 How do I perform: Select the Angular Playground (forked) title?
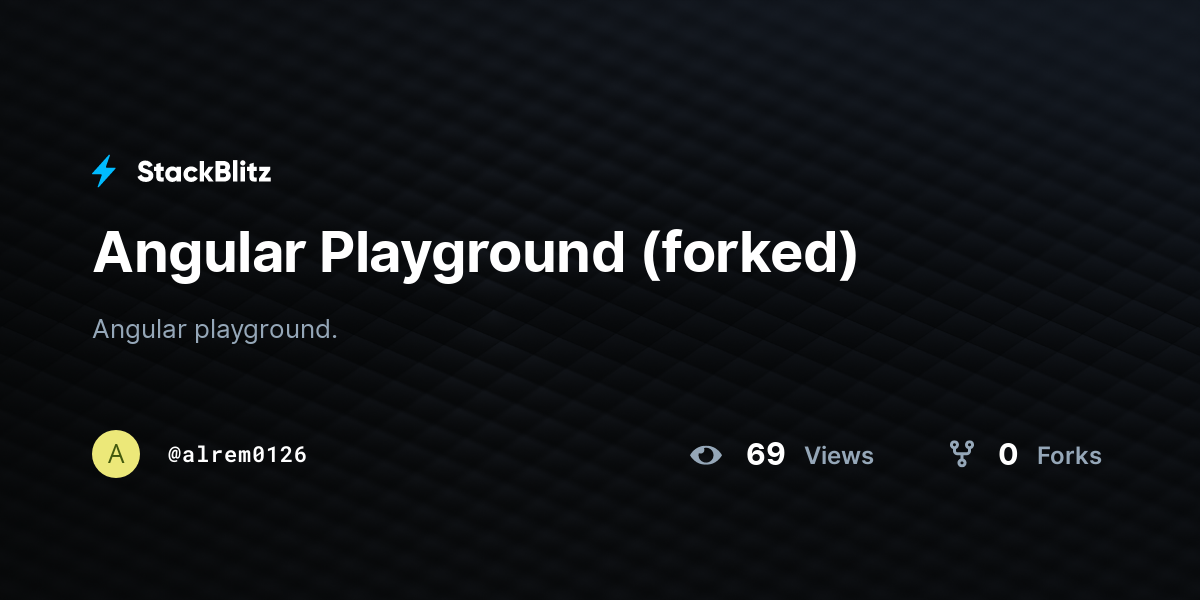[x=475, y=254]
